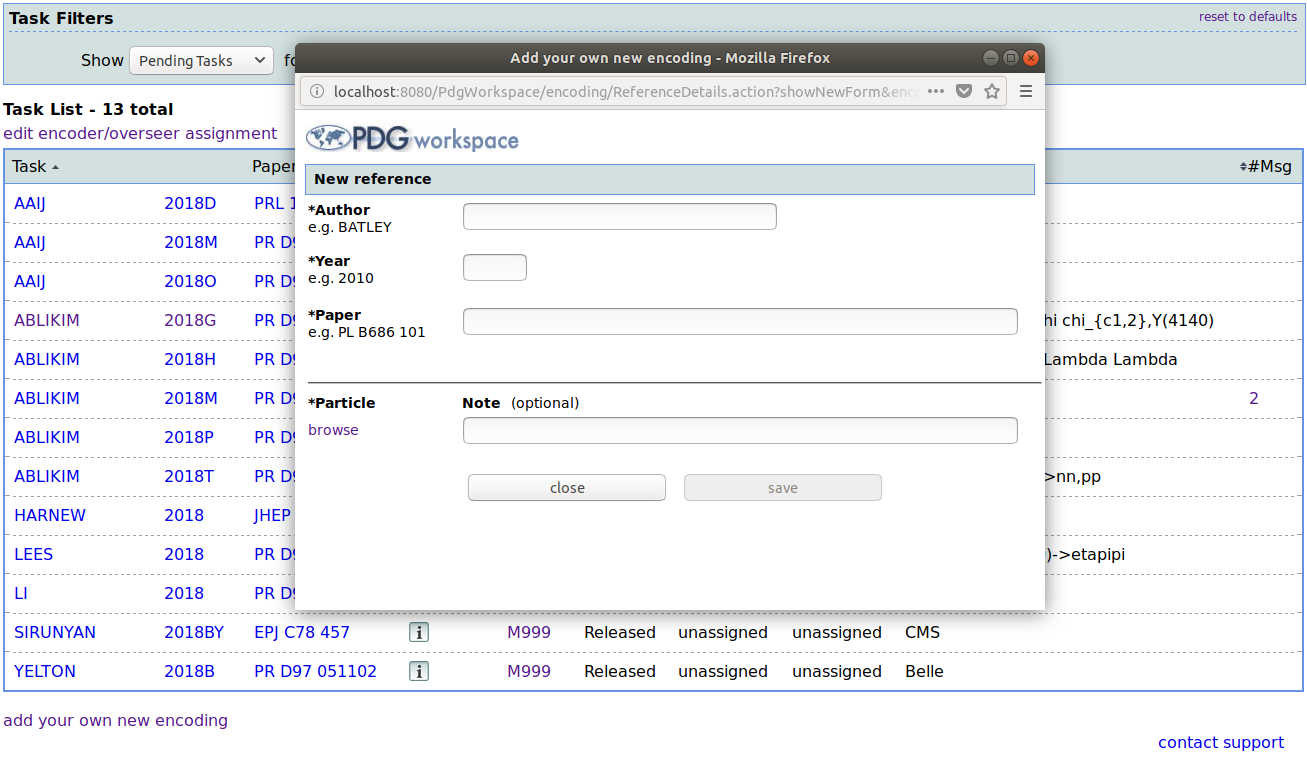Screen dimensions: 1307x772
Task: Click the site info icon in address bar
Action: click(x=317, y=91)
